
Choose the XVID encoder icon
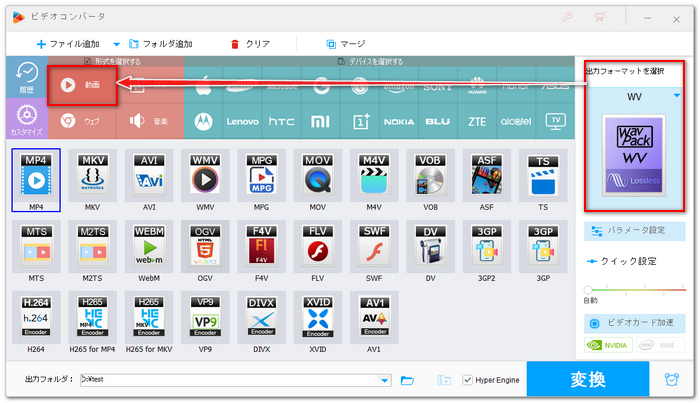tap(317, 318)
